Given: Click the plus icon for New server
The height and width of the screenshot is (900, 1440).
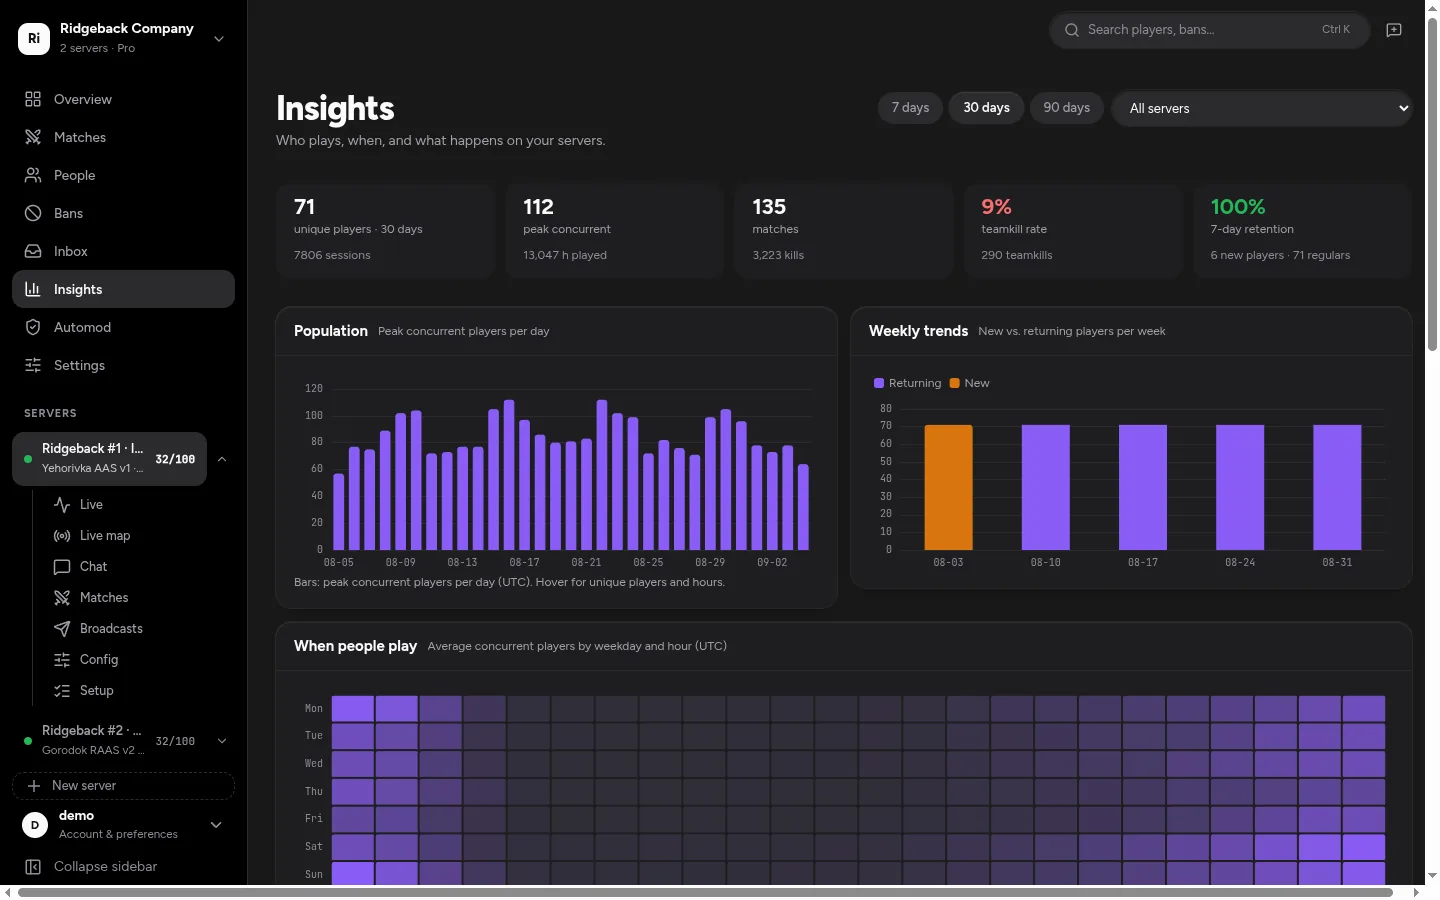Looking at the screenshot, I should pos(34,786).
